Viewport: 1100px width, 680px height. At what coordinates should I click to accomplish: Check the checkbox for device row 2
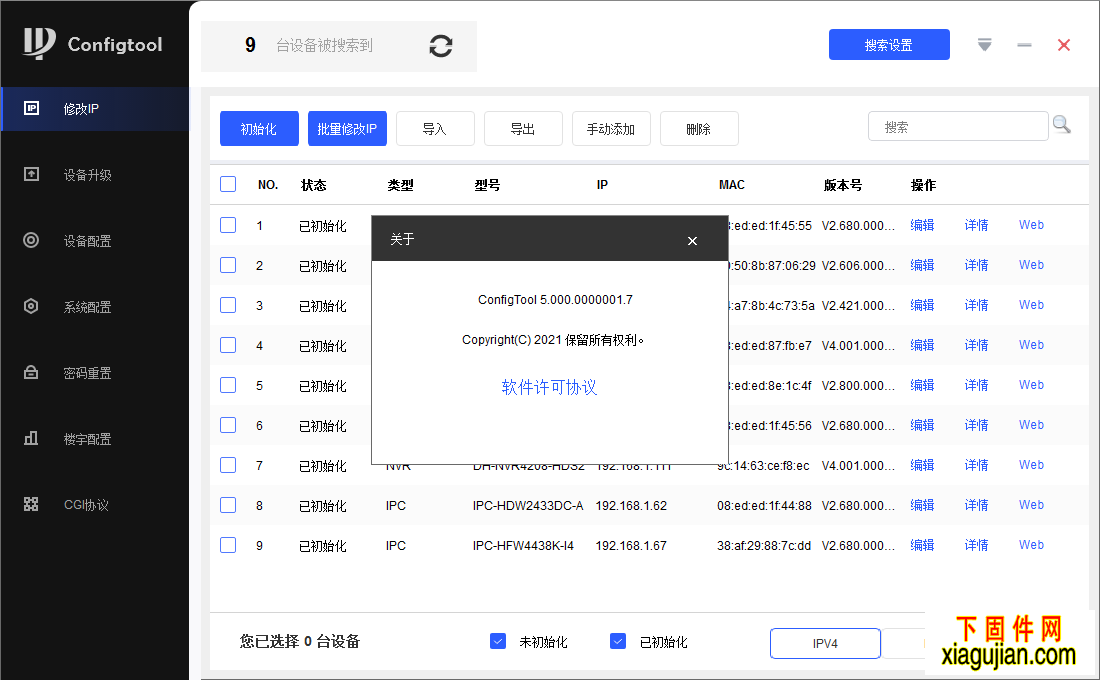pos(228,265)
